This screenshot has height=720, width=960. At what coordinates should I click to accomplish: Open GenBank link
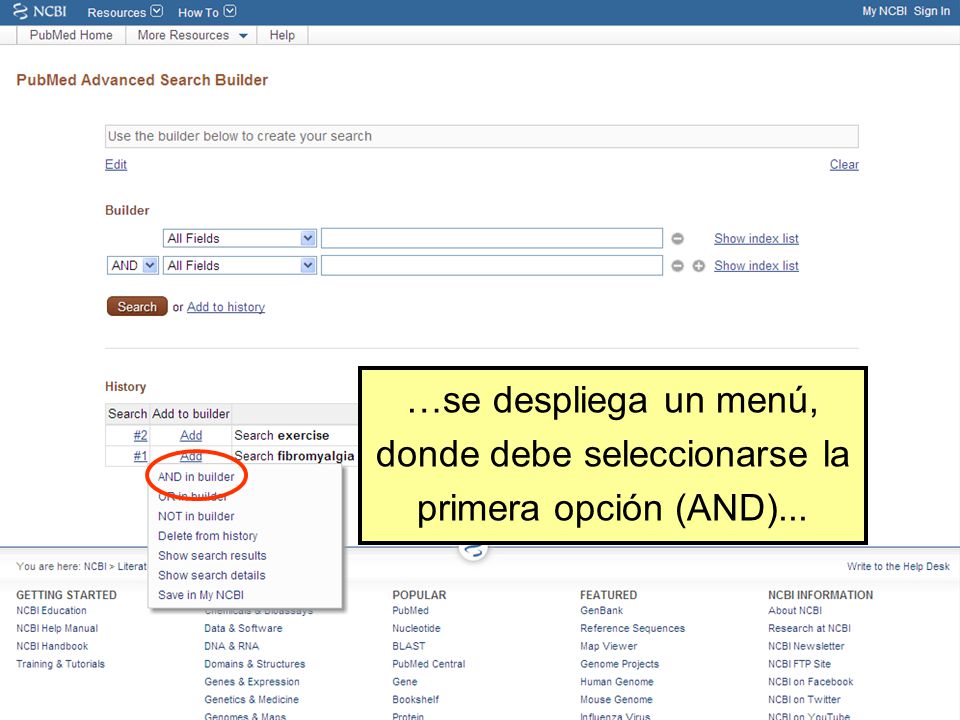point(601,610)
